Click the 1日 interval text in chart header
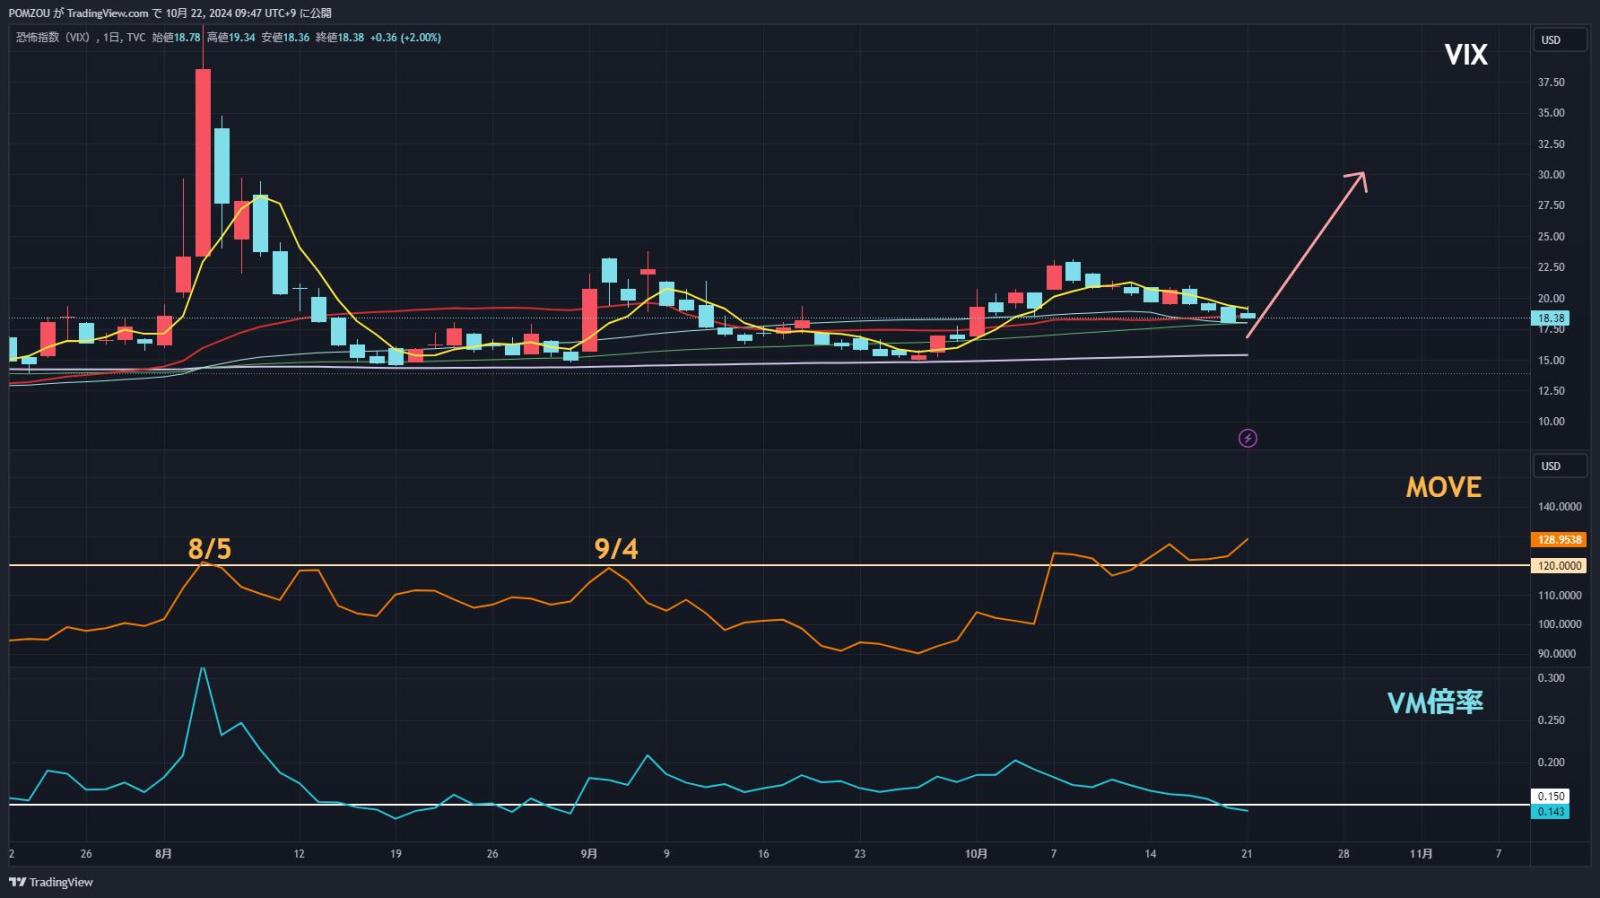Image resolution: width=1600 pixels, height=898 pixels. (x=112, y=37)
